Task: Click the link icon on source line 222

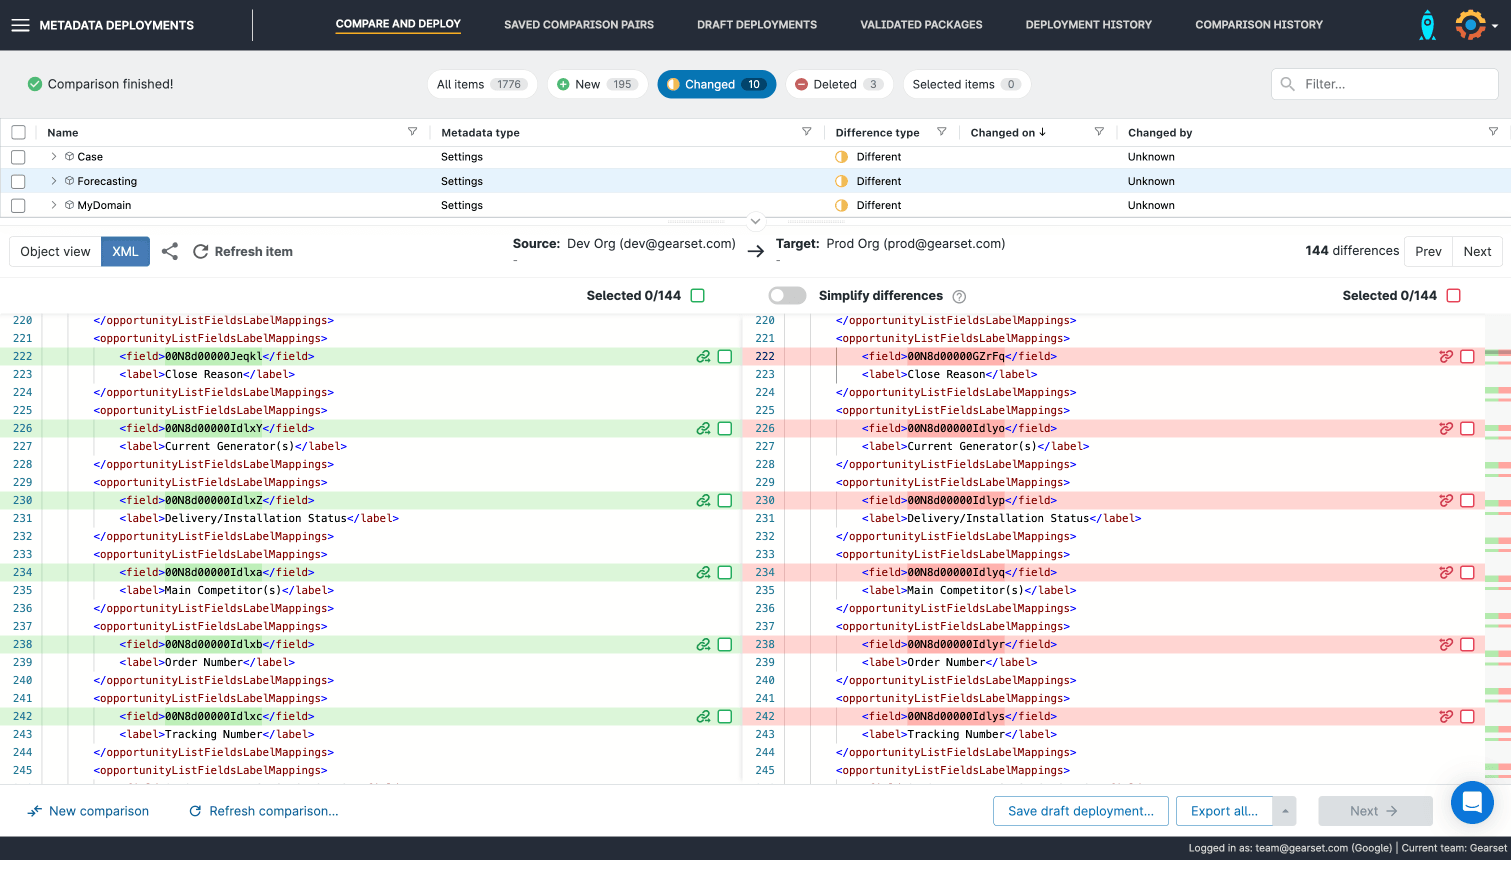Action: click(703, 357)
